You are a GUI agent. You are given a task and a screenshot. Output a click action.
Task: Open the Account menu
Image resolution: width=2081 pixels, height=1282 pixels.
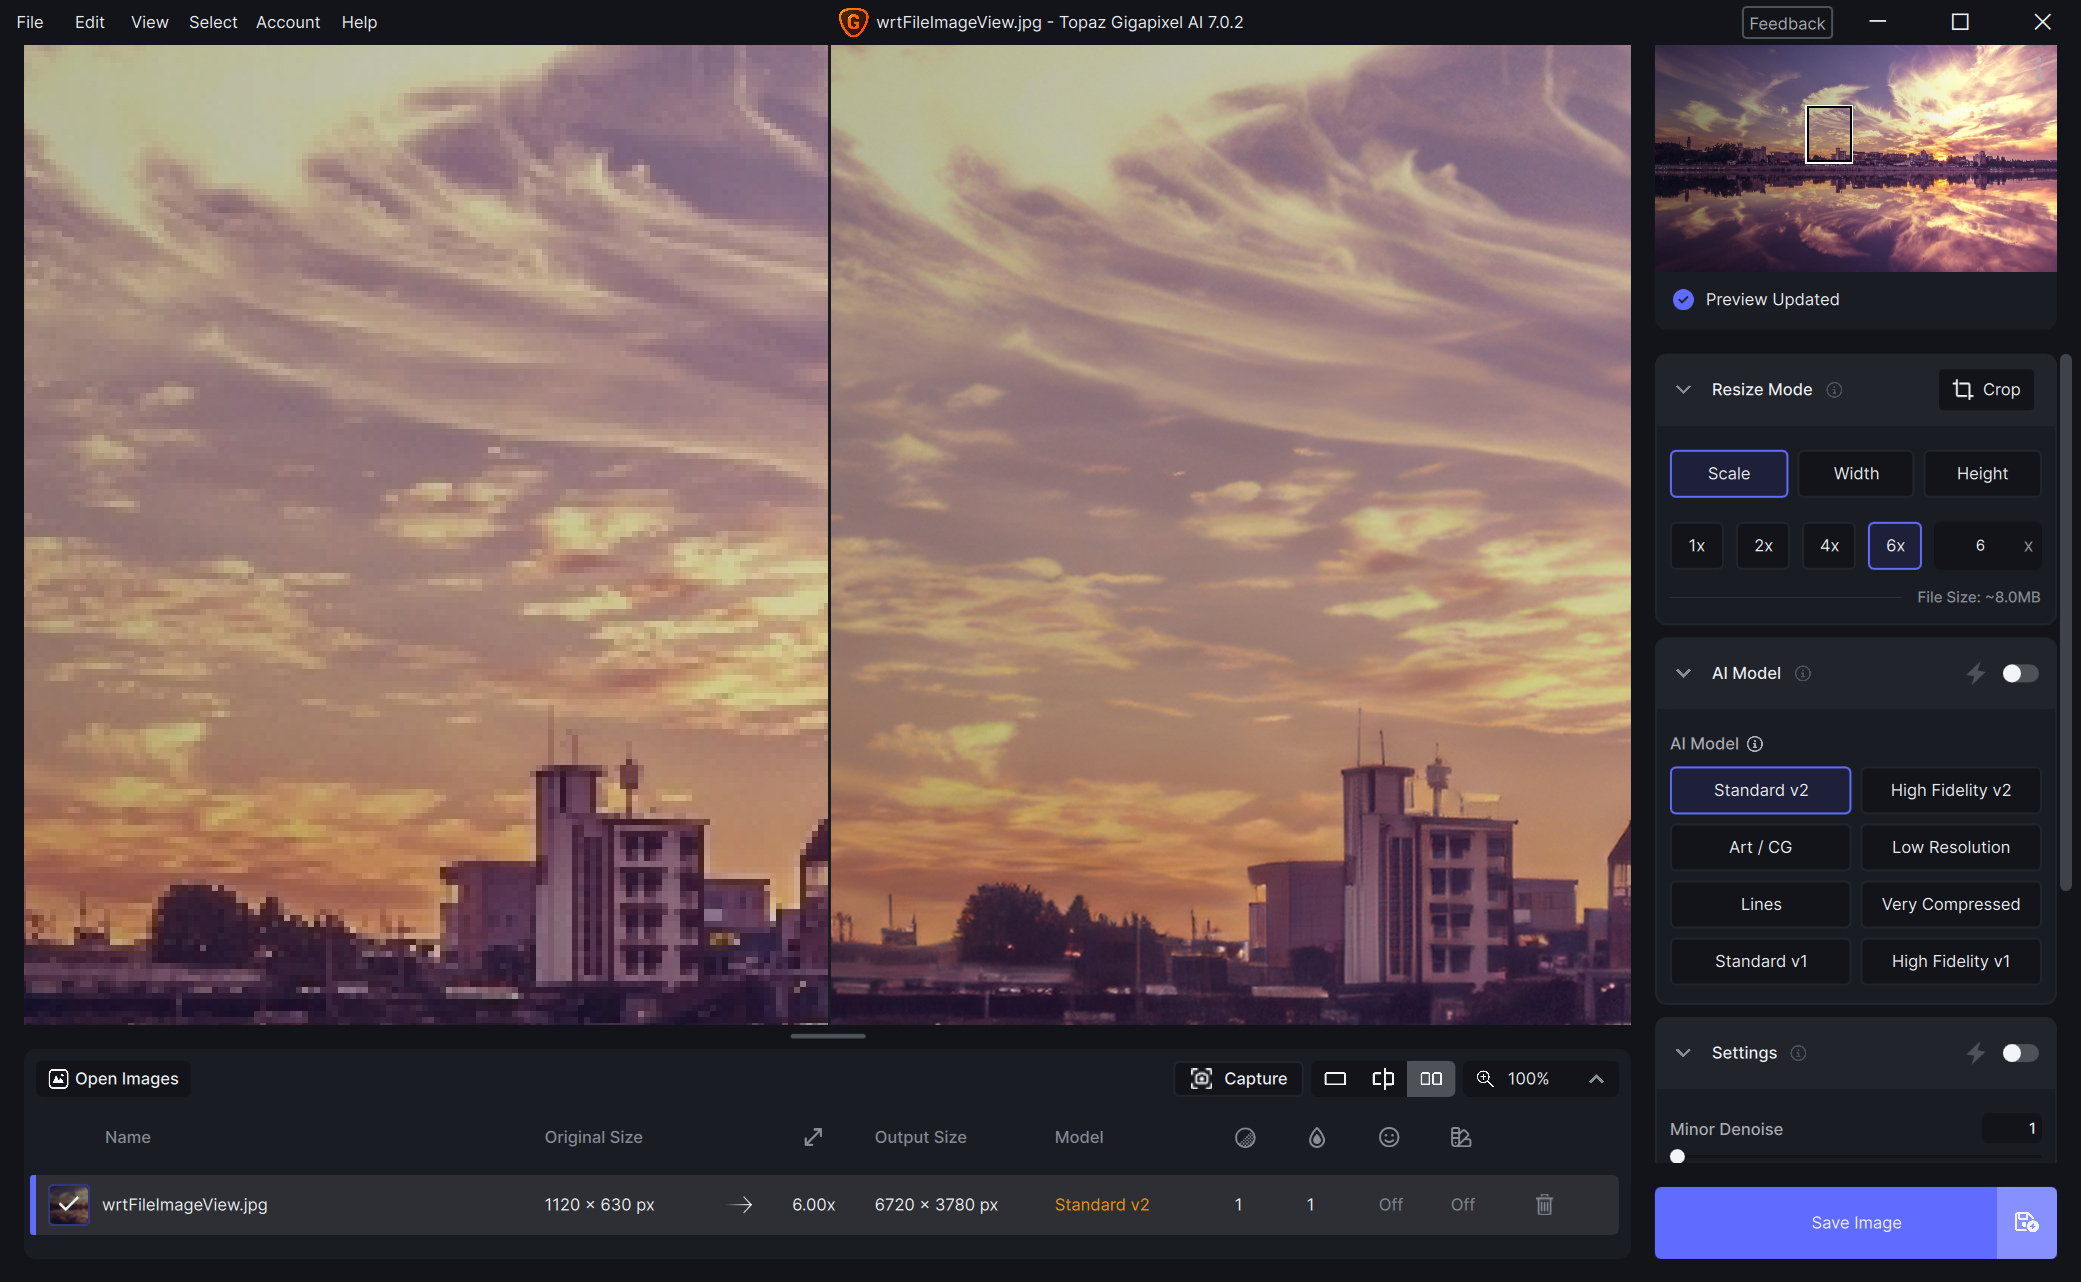287,22
